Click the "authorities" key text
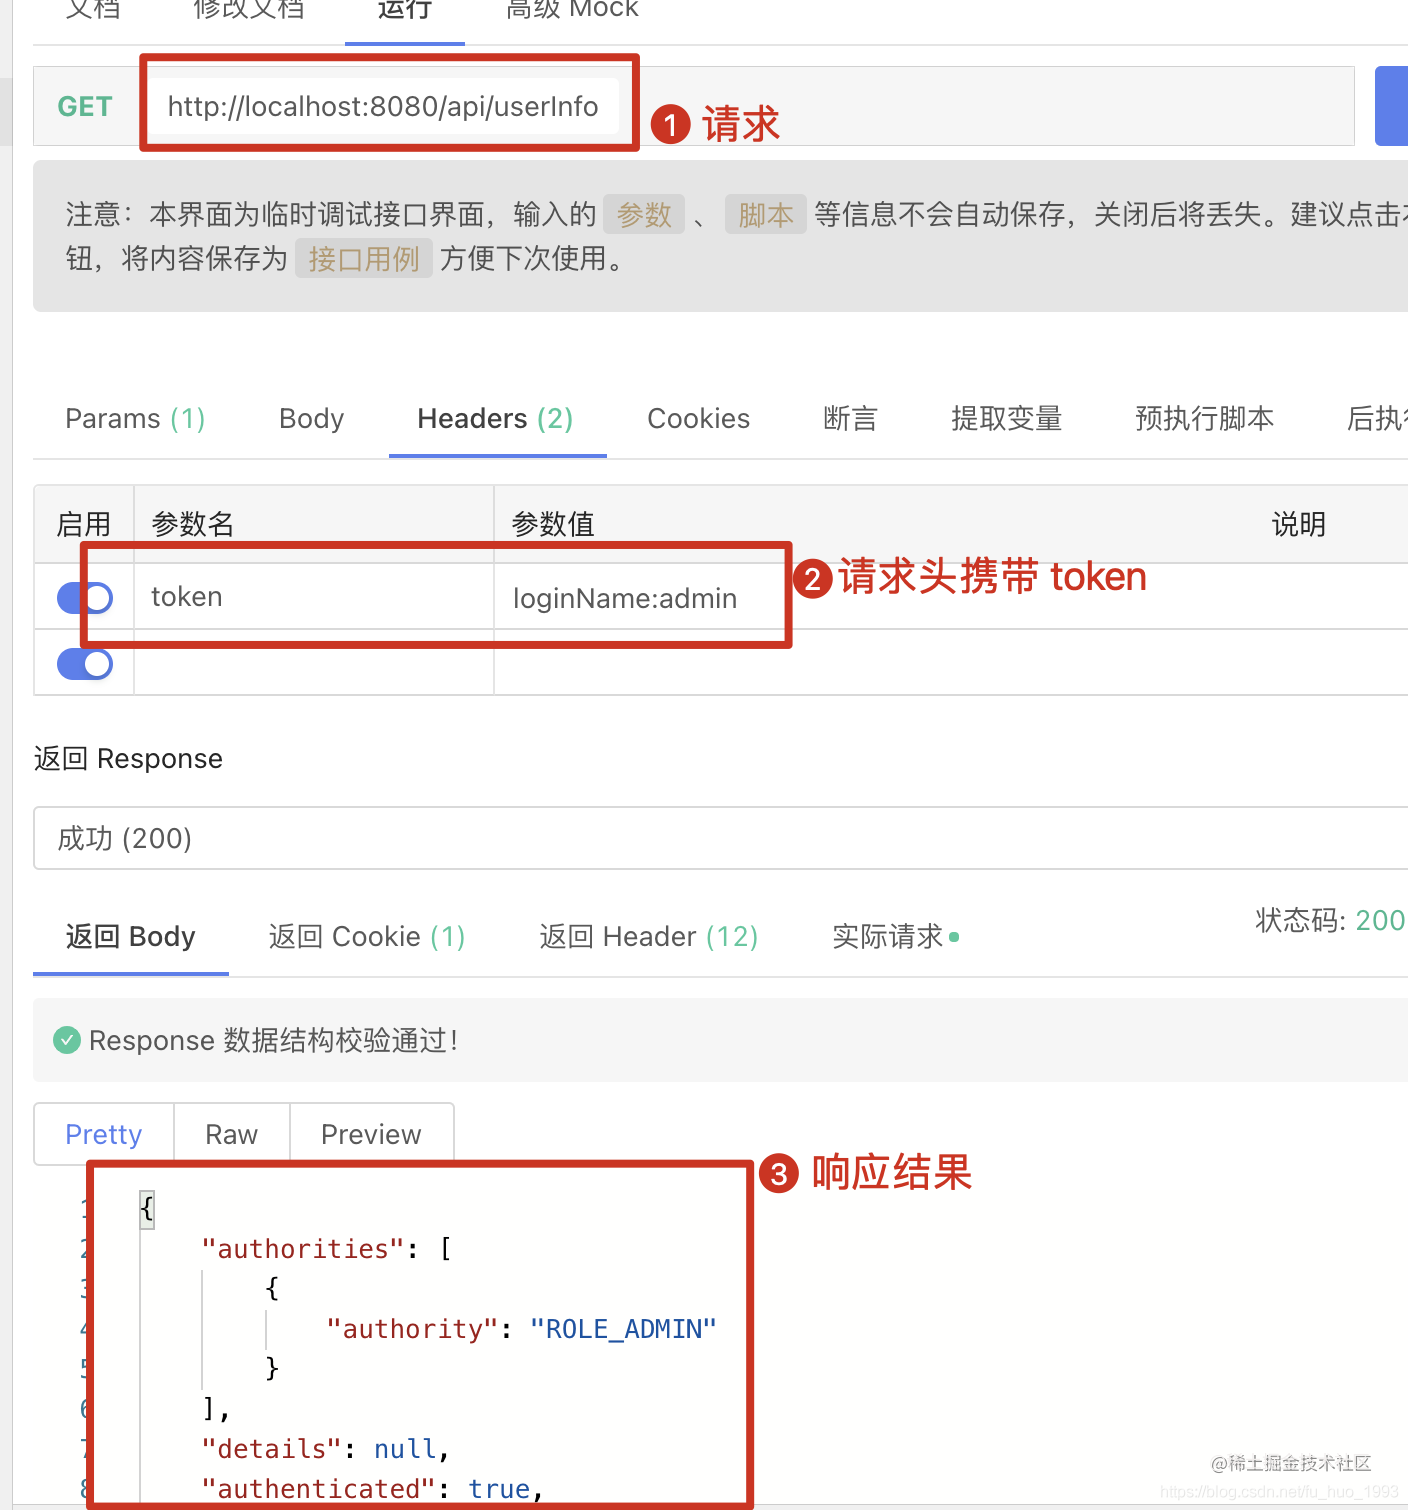The width and height of the screenshot is (1408, 1510). 303,1249
